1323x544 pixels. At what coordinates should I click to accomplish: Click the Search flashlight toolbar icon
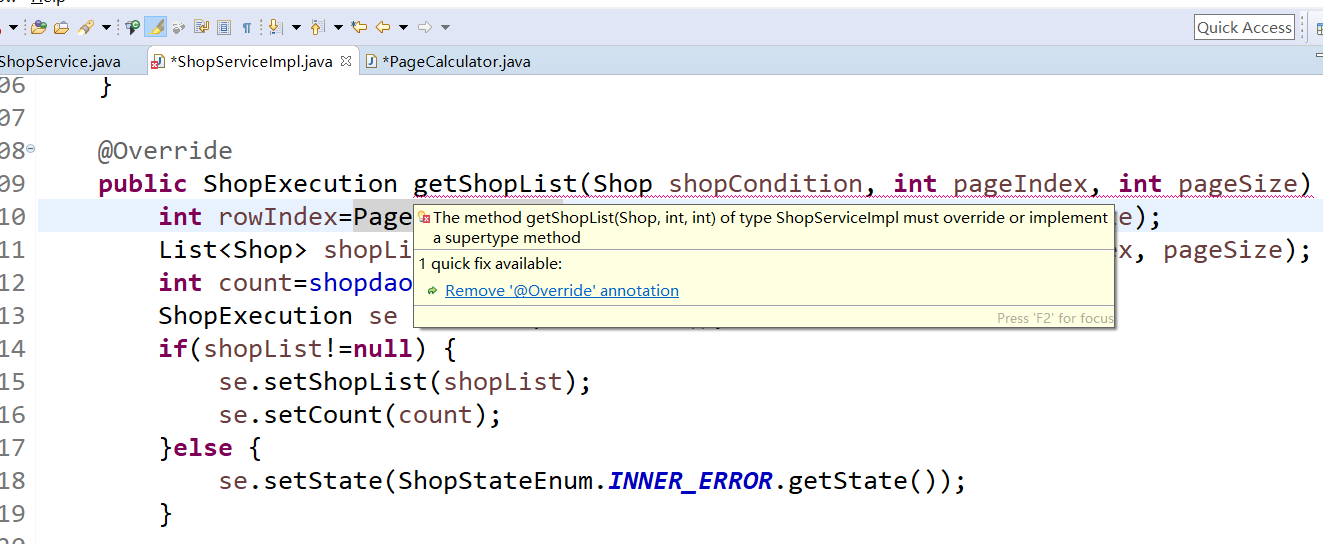click(x=85, y=27)
